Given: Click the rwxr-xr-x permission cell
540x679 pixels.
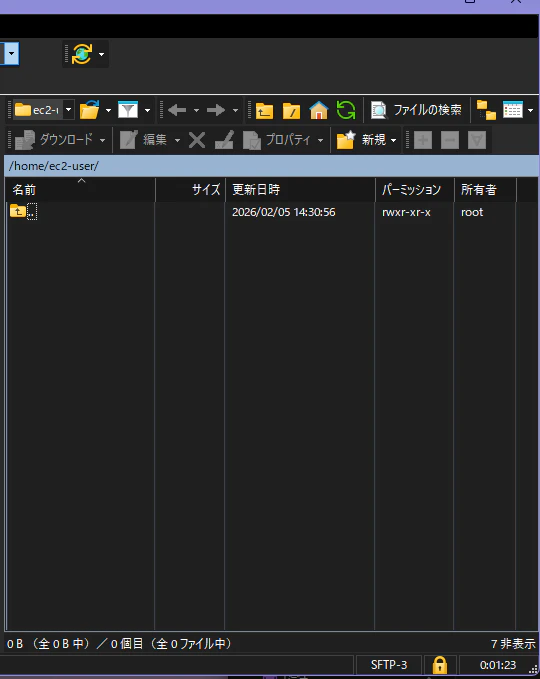Looking at the screenshot, I should 406,212.
